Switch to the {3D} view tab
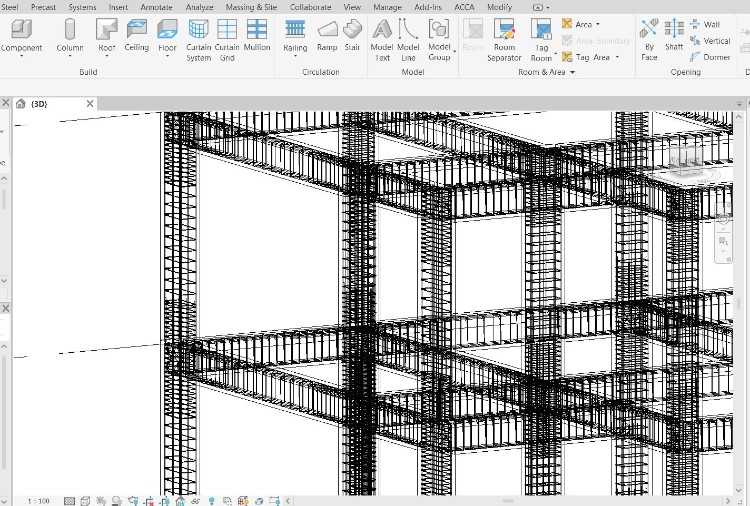750x506 pixels. click(x=39, y=104)
